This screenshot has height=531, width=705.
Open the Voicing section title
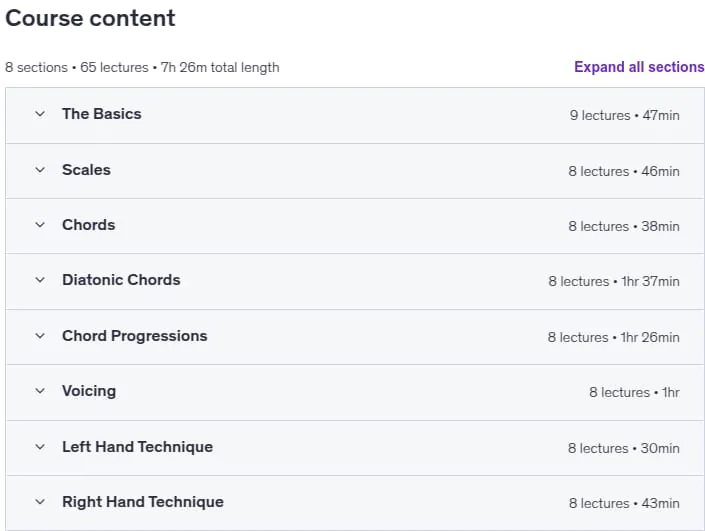(x=89, y=391)
